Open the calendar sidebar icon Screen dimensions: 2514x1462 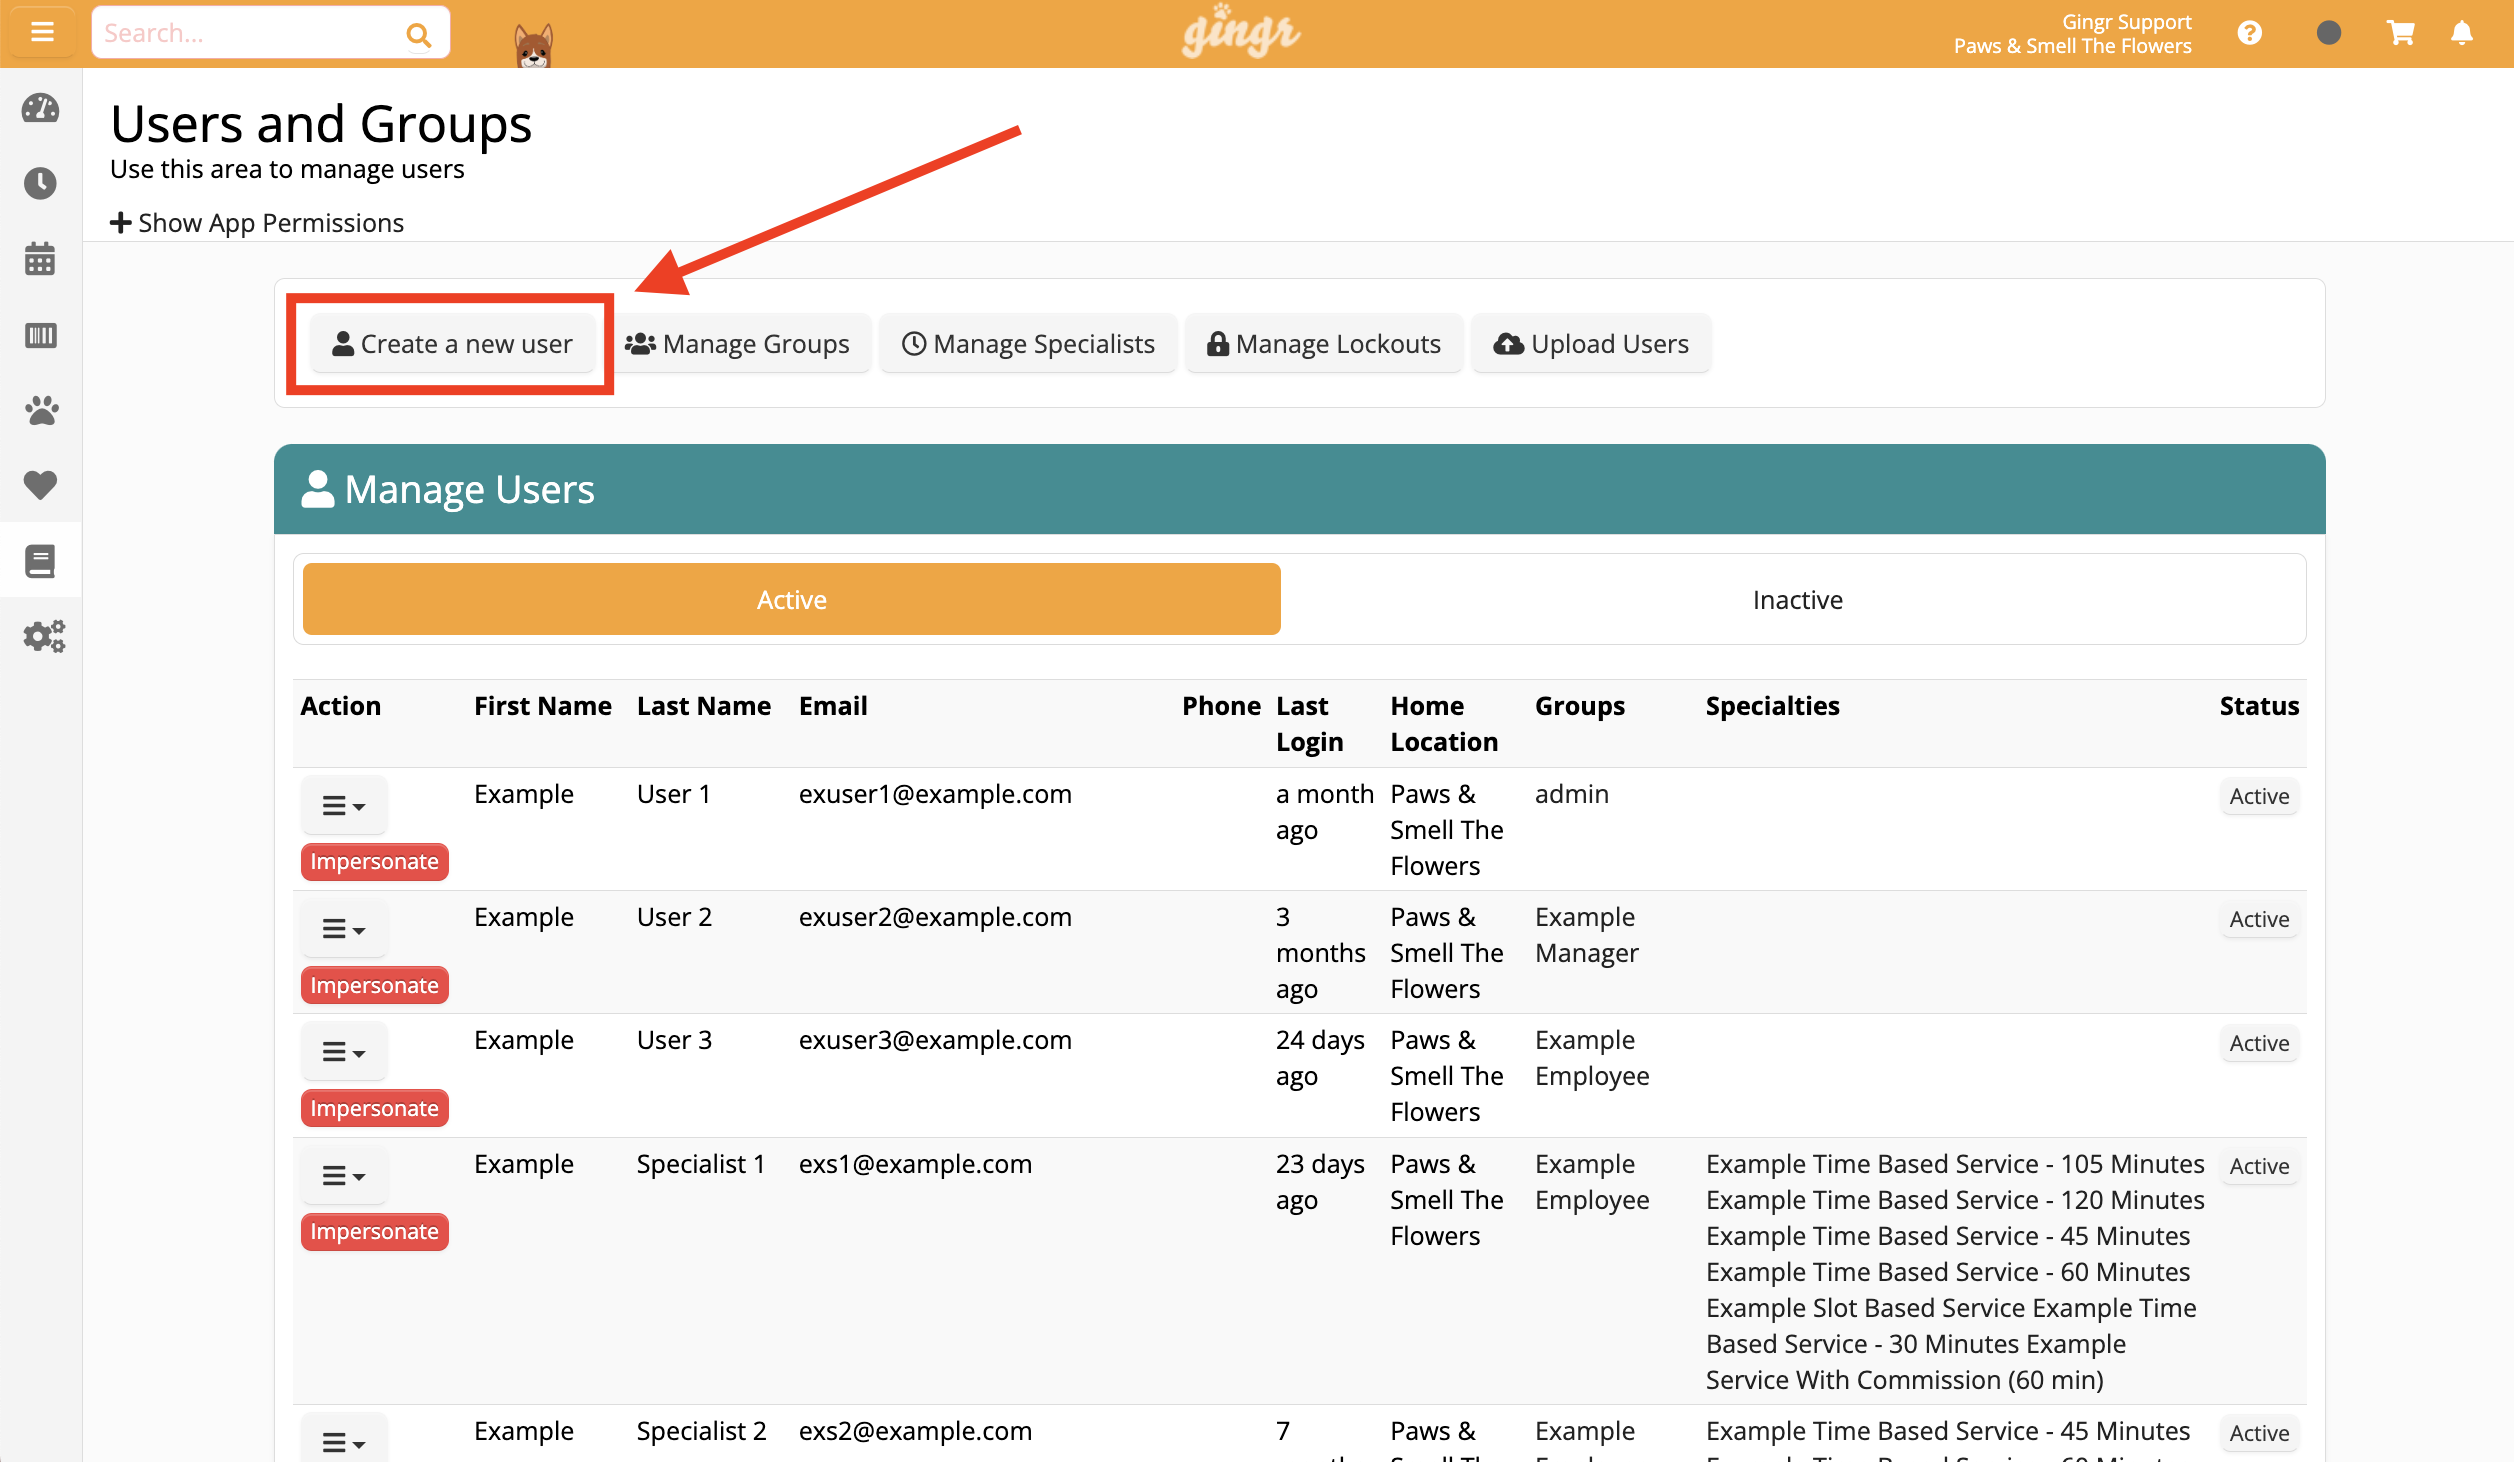(41, 258)
